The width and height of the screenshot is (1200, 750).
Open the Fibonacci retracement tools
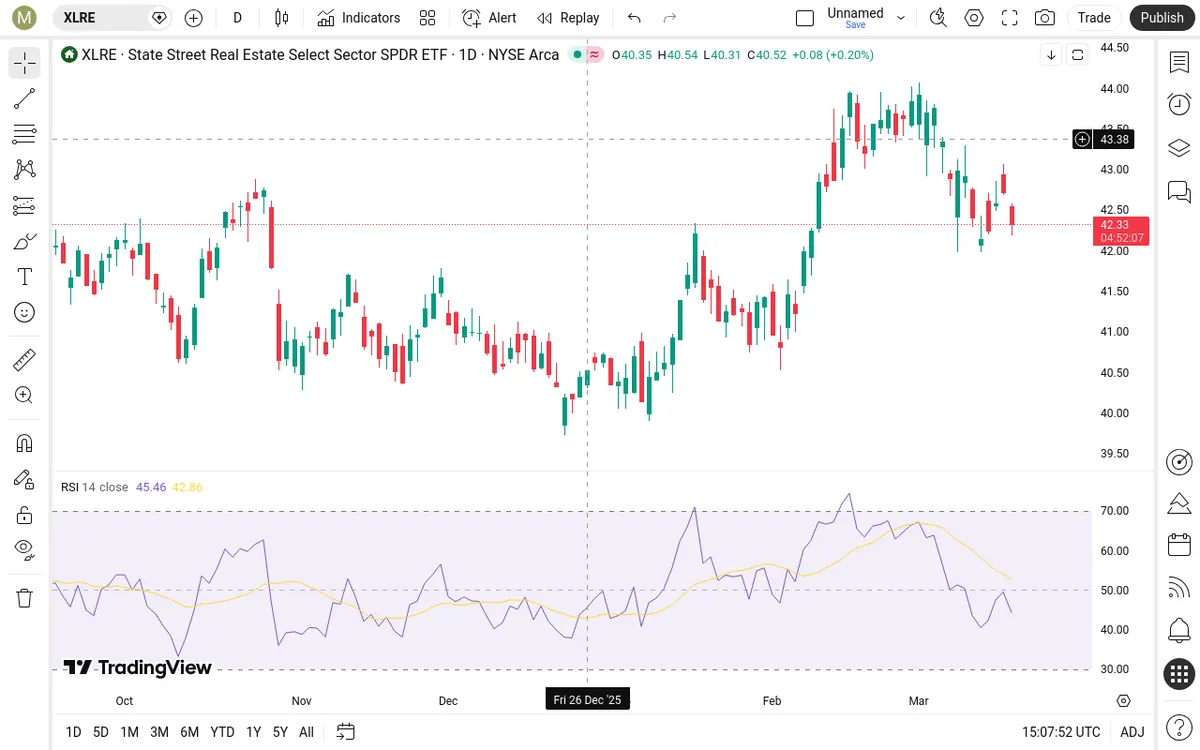pyautogui.click(x=25, y=134)
